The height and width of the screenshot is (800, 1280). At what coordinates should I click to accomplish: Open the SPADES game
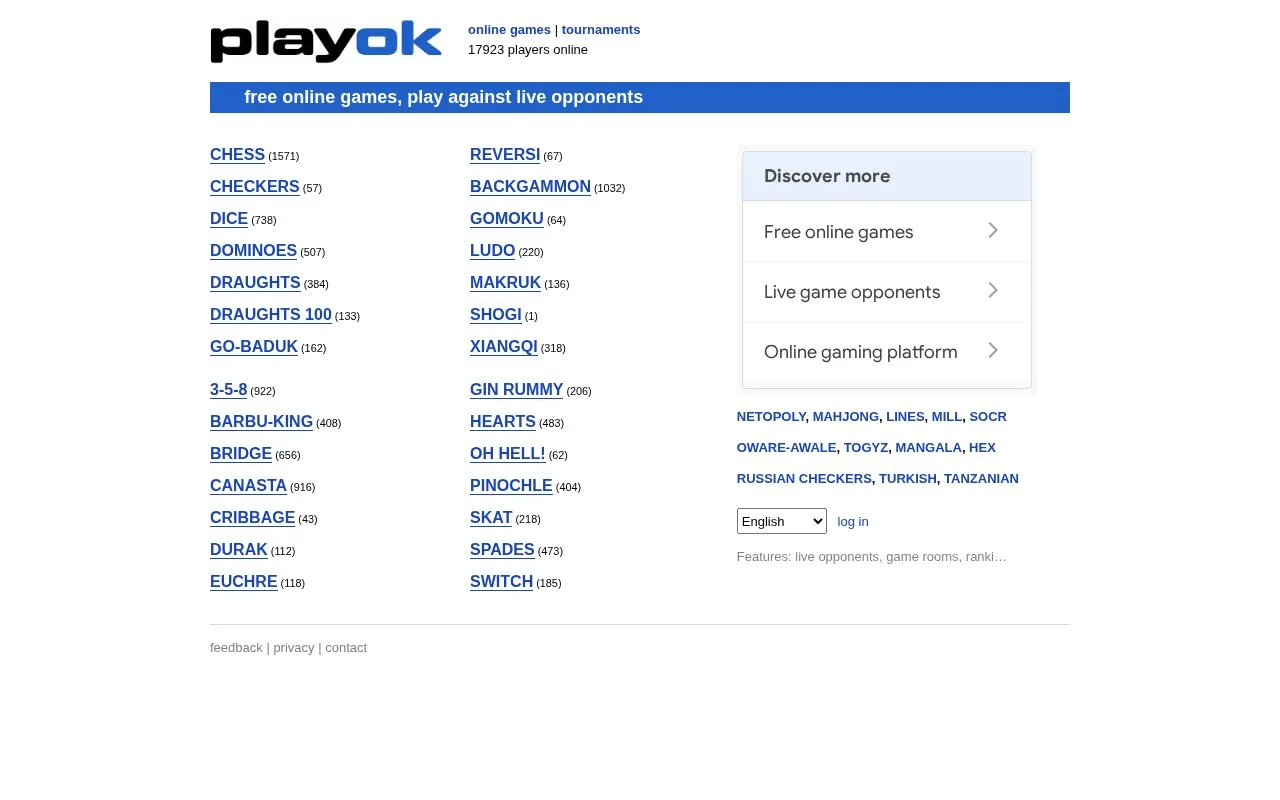click(502, 550)
